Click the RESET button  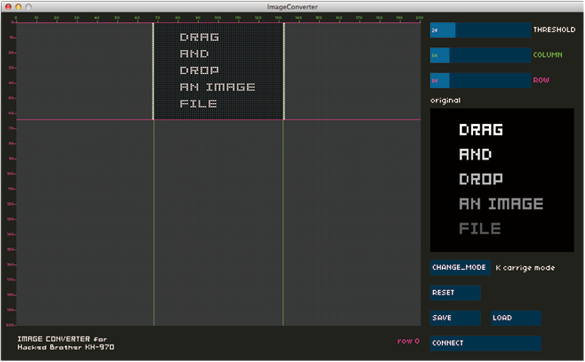pyautogui.click(x=455, y=293)
